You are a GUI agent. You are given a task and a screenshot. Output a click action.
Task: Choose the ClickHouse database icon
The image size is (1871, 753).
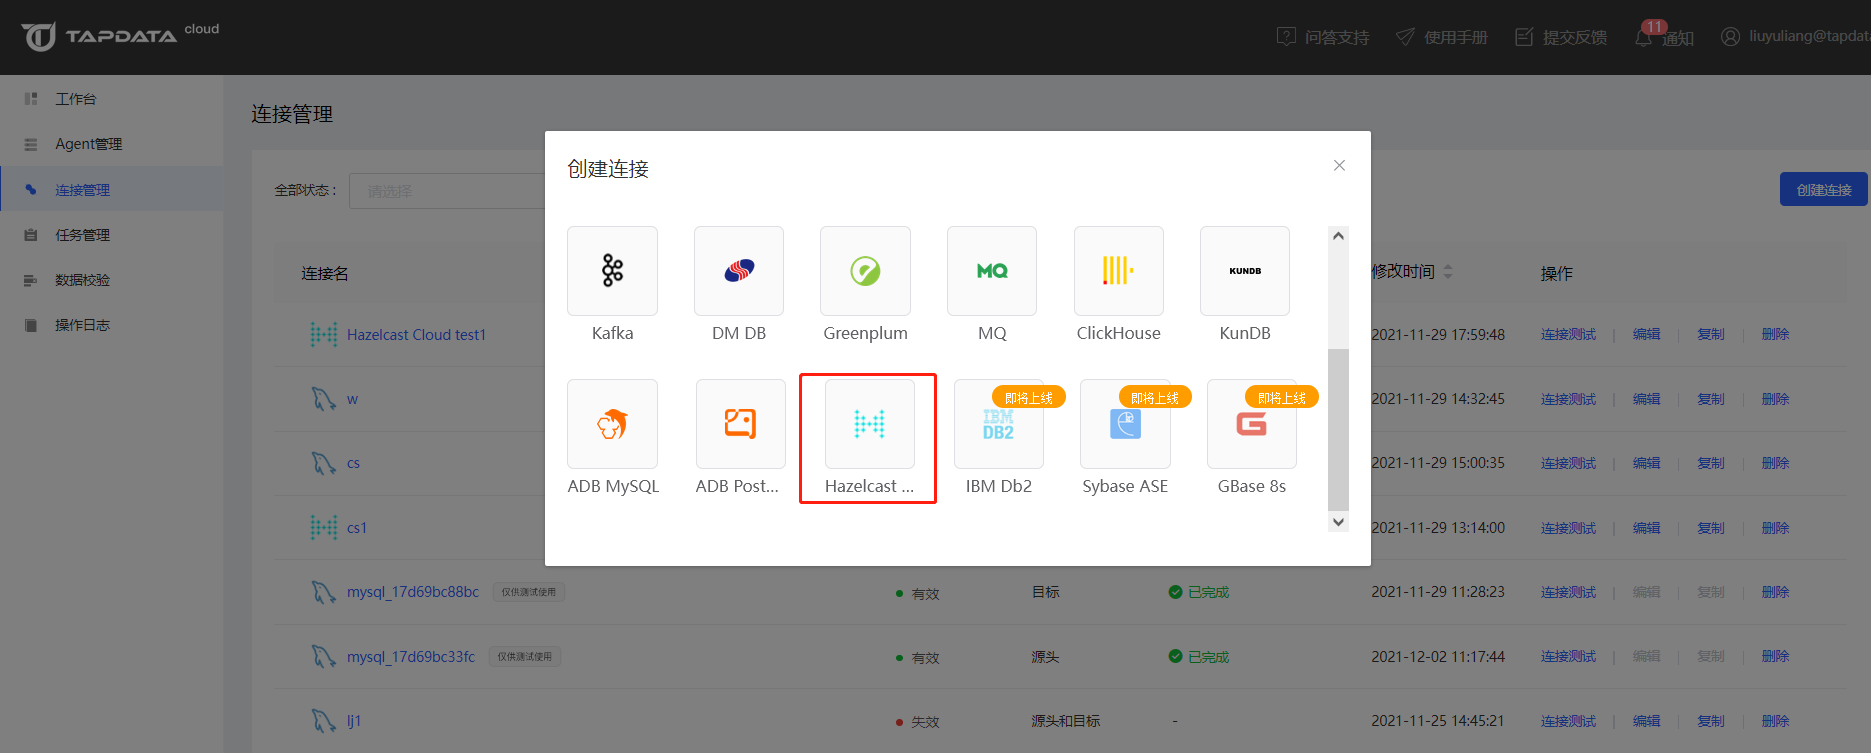pos(1119,271)
